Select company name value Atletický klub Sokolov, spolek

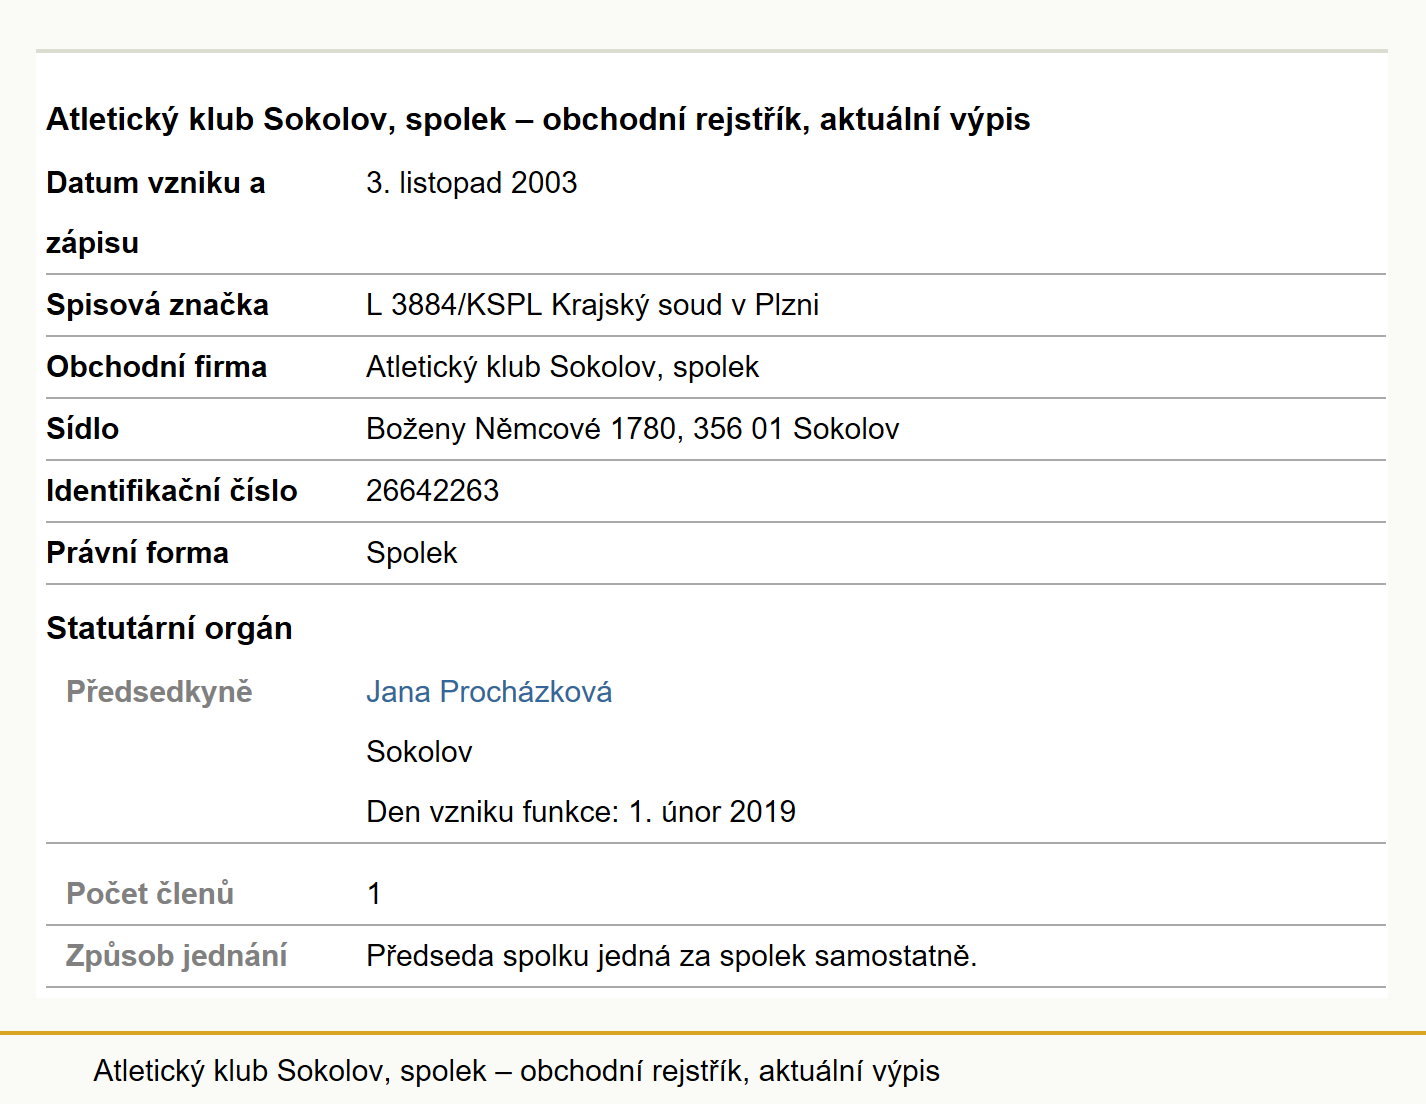click(x=562, y=367)
